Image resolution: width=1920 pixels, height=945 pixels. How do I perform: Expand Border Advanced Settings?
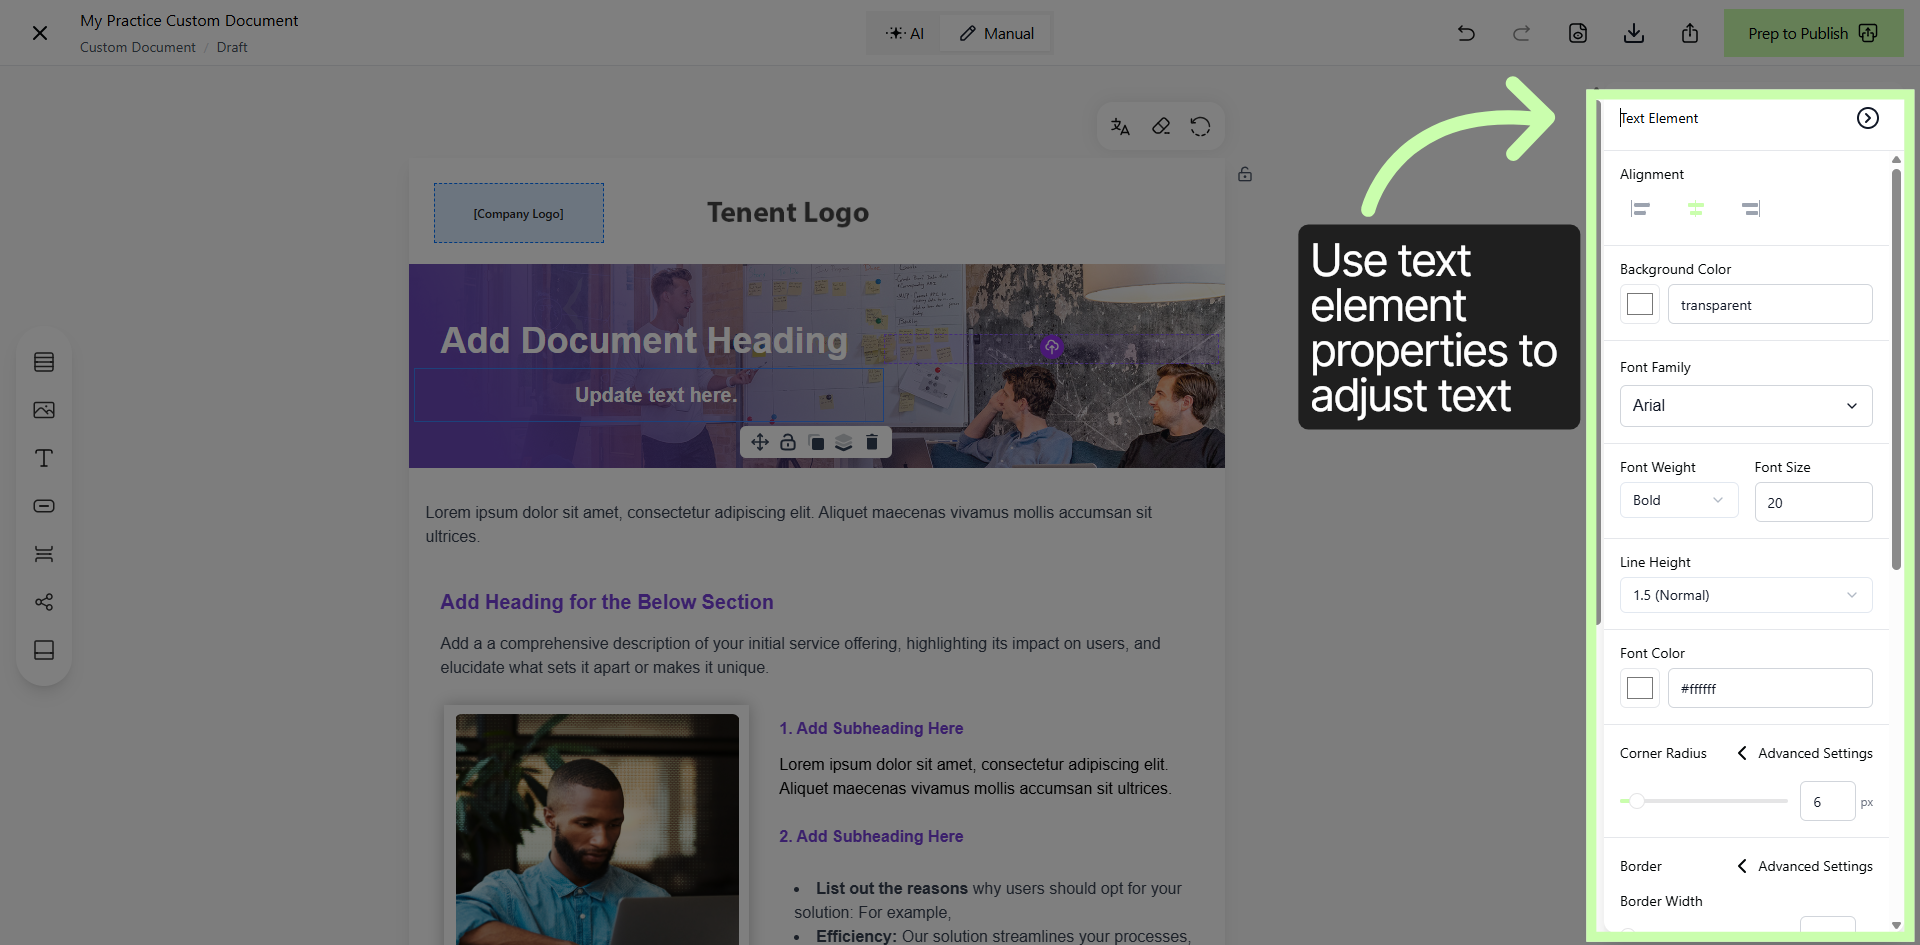click(x=1805, y=866)
